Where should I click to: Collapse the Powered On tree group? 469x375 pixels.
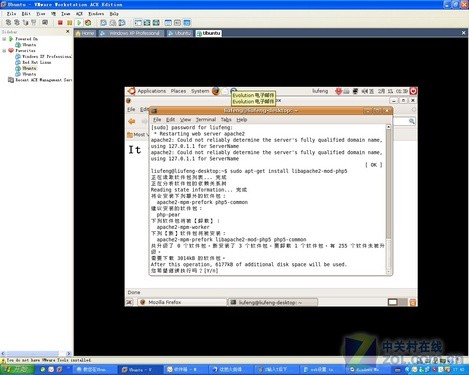point(4,39)
